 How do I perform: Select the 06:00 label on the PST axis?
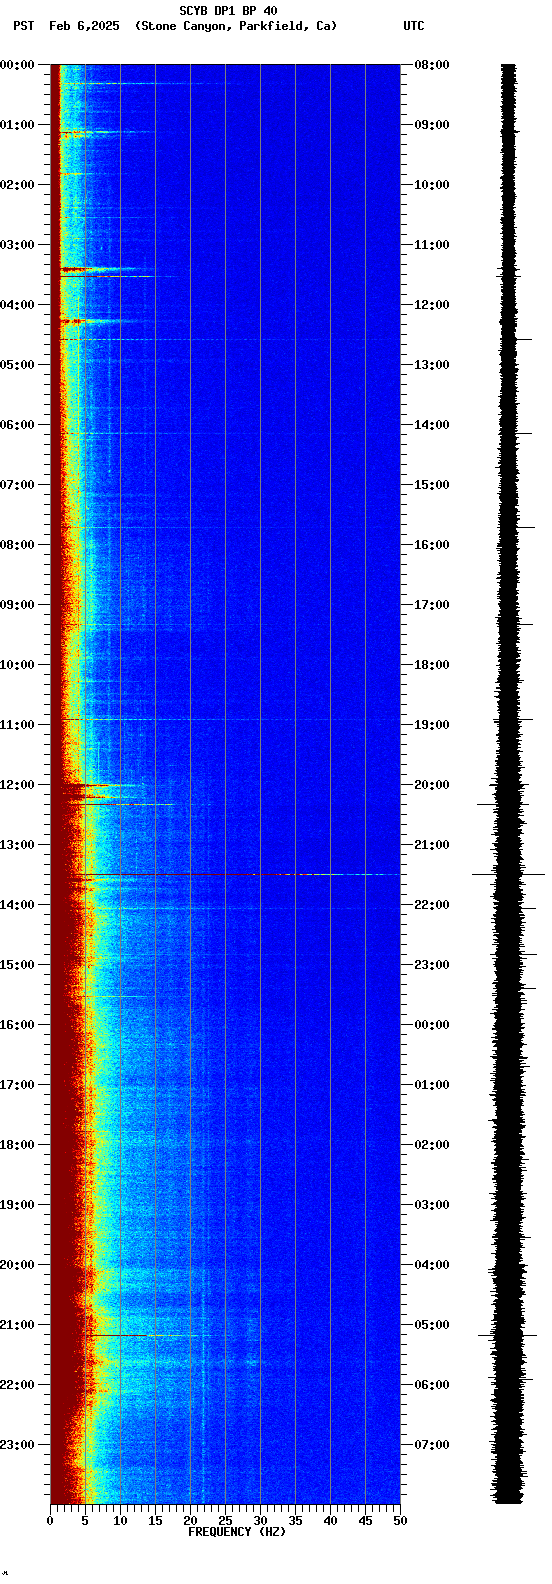[18, 425]
